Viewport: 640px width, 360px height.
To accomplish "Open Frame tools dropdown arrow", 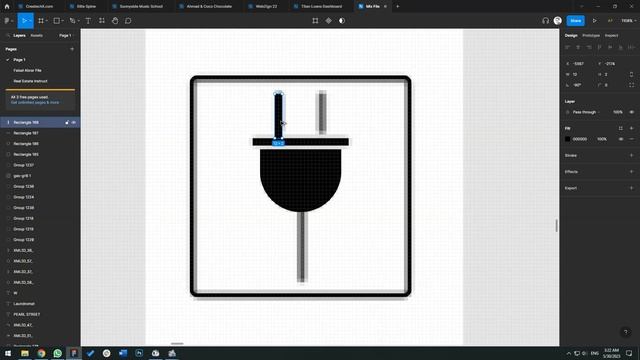I will (47, 21).
